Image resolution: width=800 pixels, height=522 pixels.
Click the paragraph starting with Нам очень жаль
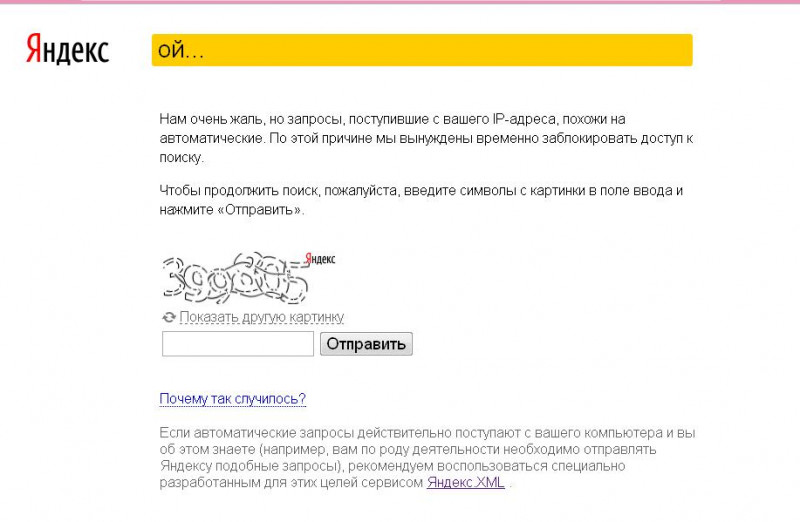427,138
